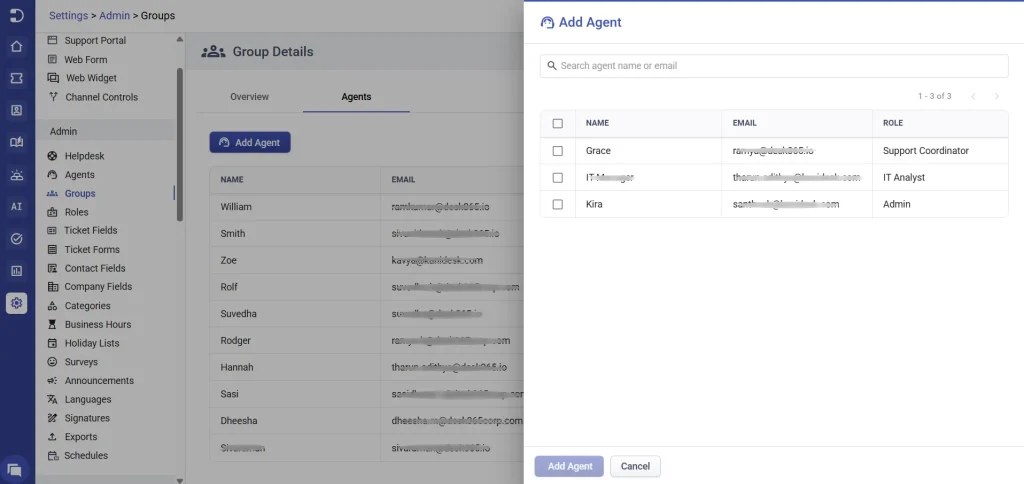Click the Announcements megaphone icon
The image size is (1024, 484).
[52, 381]
